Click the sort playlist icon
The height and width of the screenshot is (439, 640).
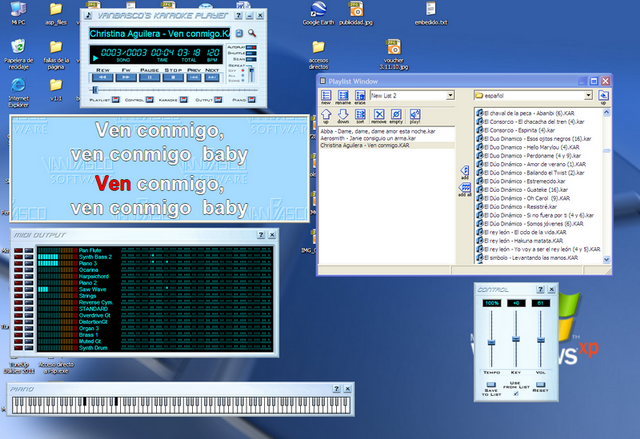[x=360, y=116]
